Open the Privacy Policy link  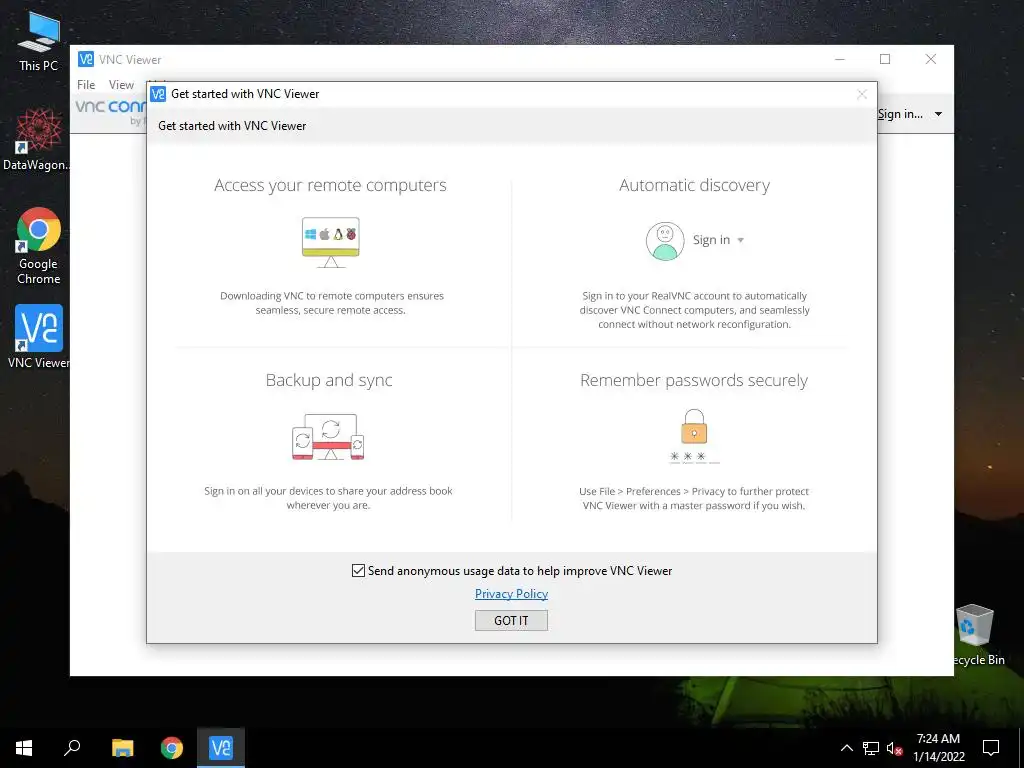pos(511,594)
